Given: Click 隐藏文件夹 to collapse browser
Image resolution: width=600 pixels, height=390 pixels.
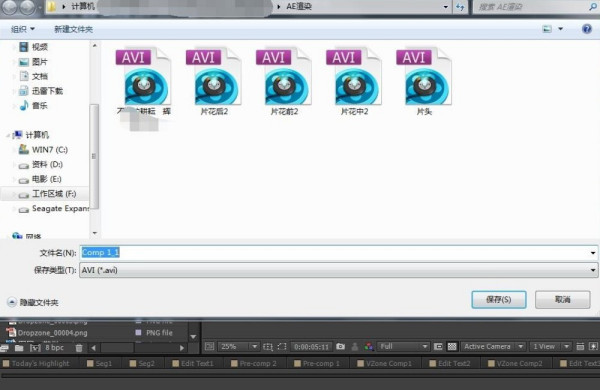Looking at the screenshot, I should click(33, 302).
